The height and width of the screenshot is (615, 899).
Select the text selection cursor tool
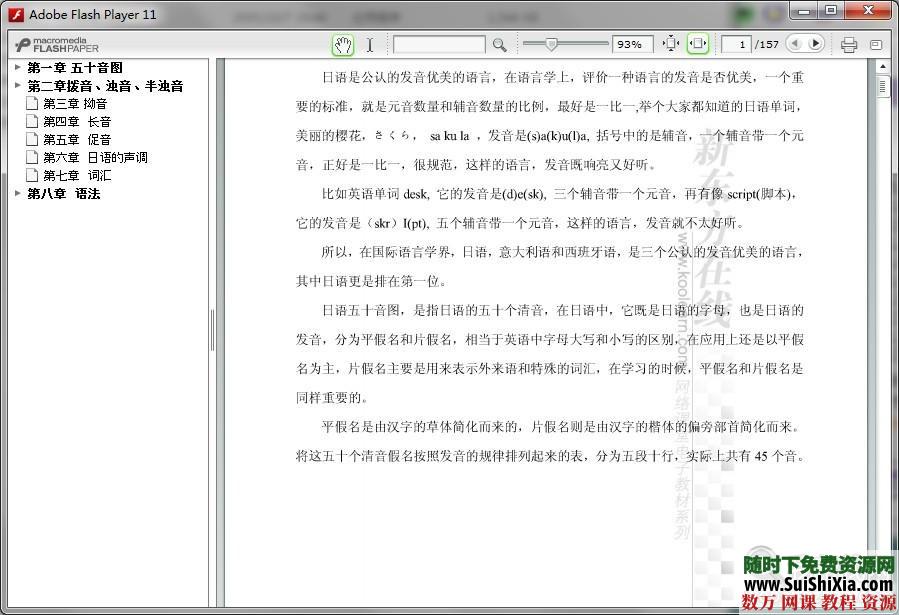369,45
